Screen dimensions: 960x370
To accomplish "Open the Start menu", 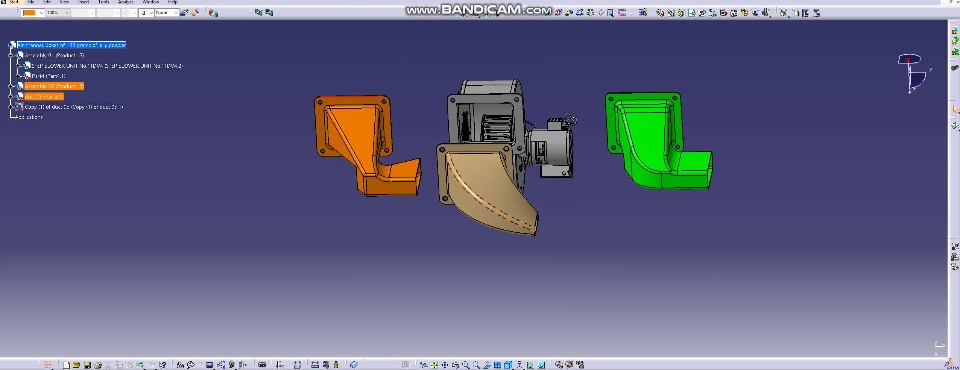I will point(13,2).
